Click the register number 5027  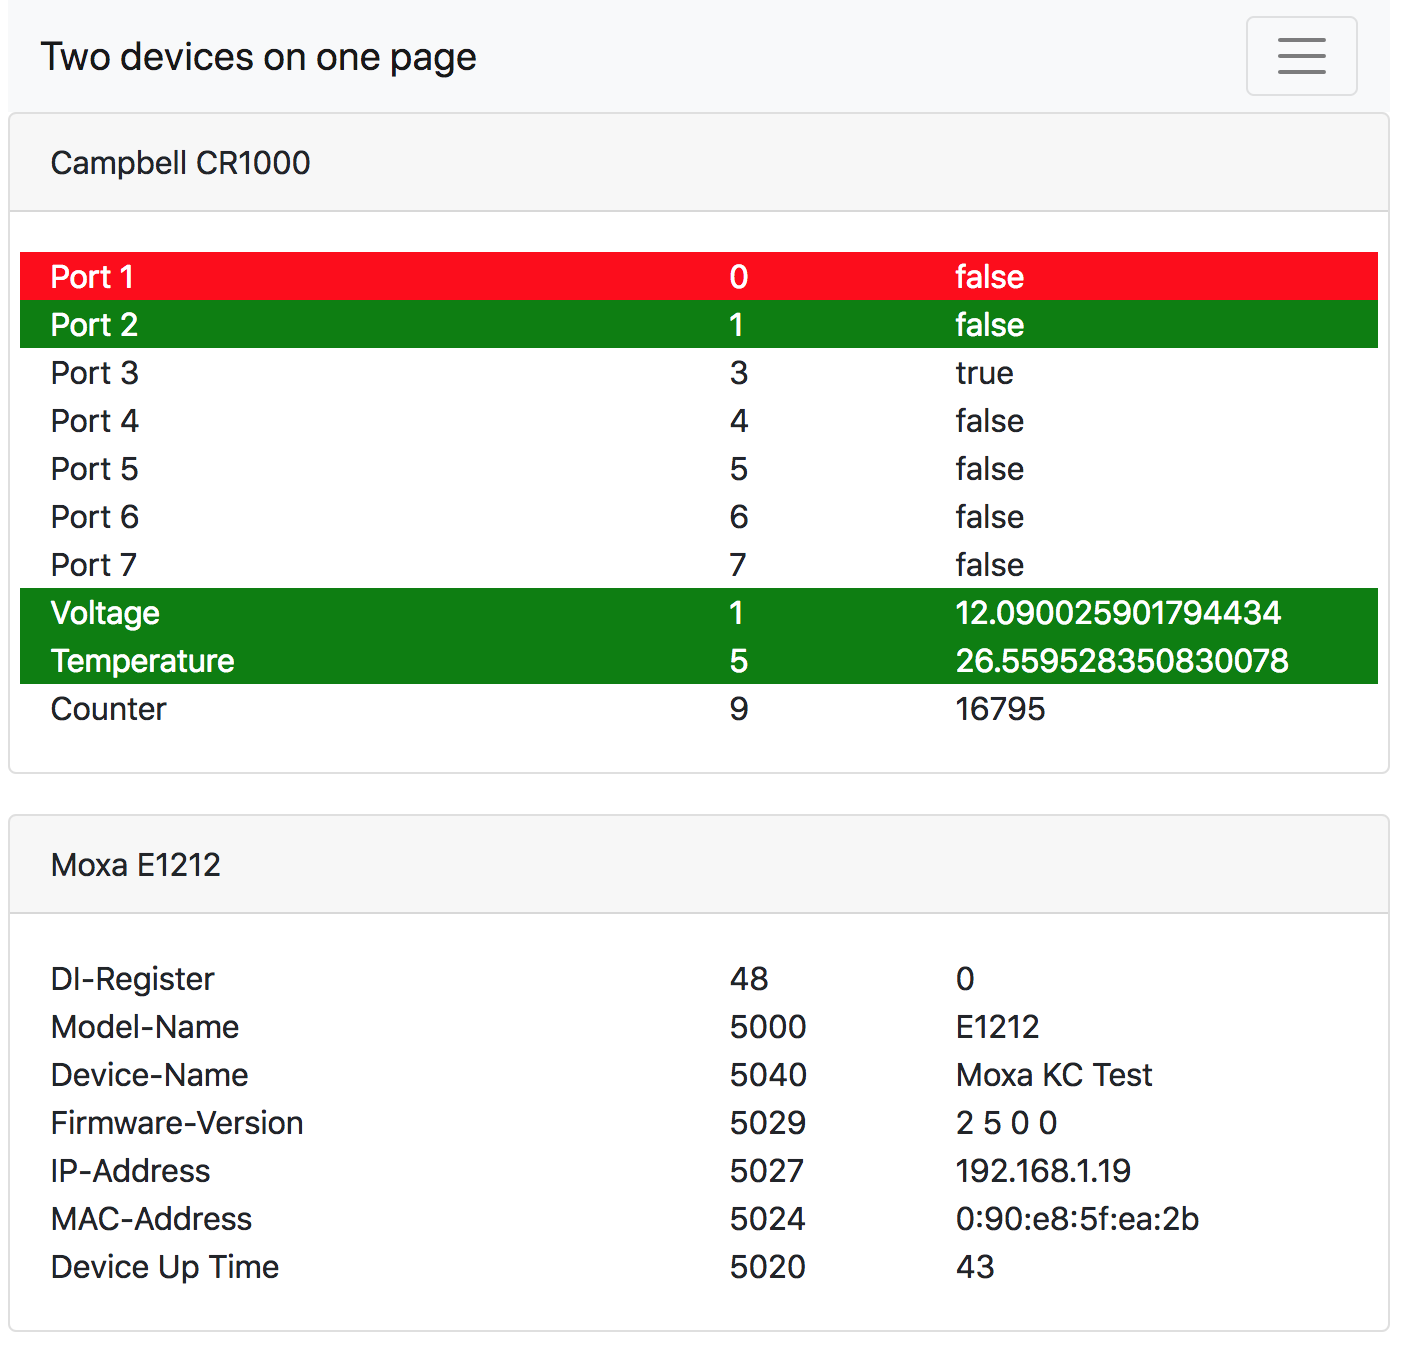(767, 1171)
